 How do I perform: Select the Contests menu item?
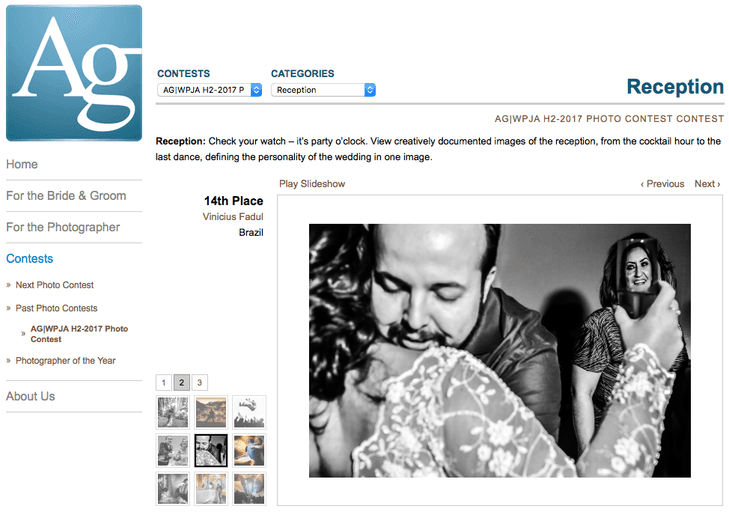30,259
